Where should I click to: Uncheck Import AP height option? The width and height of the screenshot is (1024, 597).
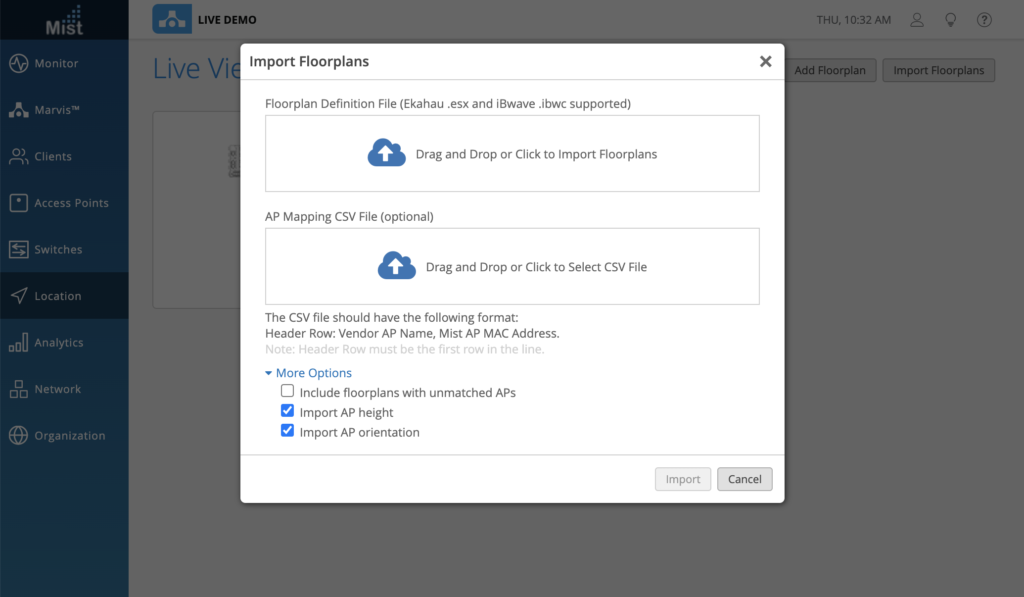pyautogui.click(x=288, y=412)
